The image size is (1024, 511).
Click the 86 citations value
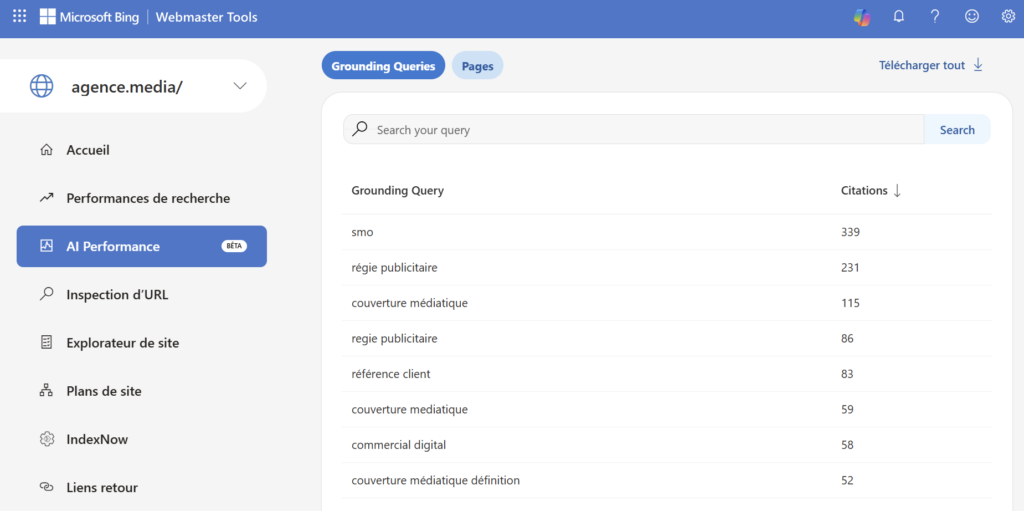click(847, 338)
